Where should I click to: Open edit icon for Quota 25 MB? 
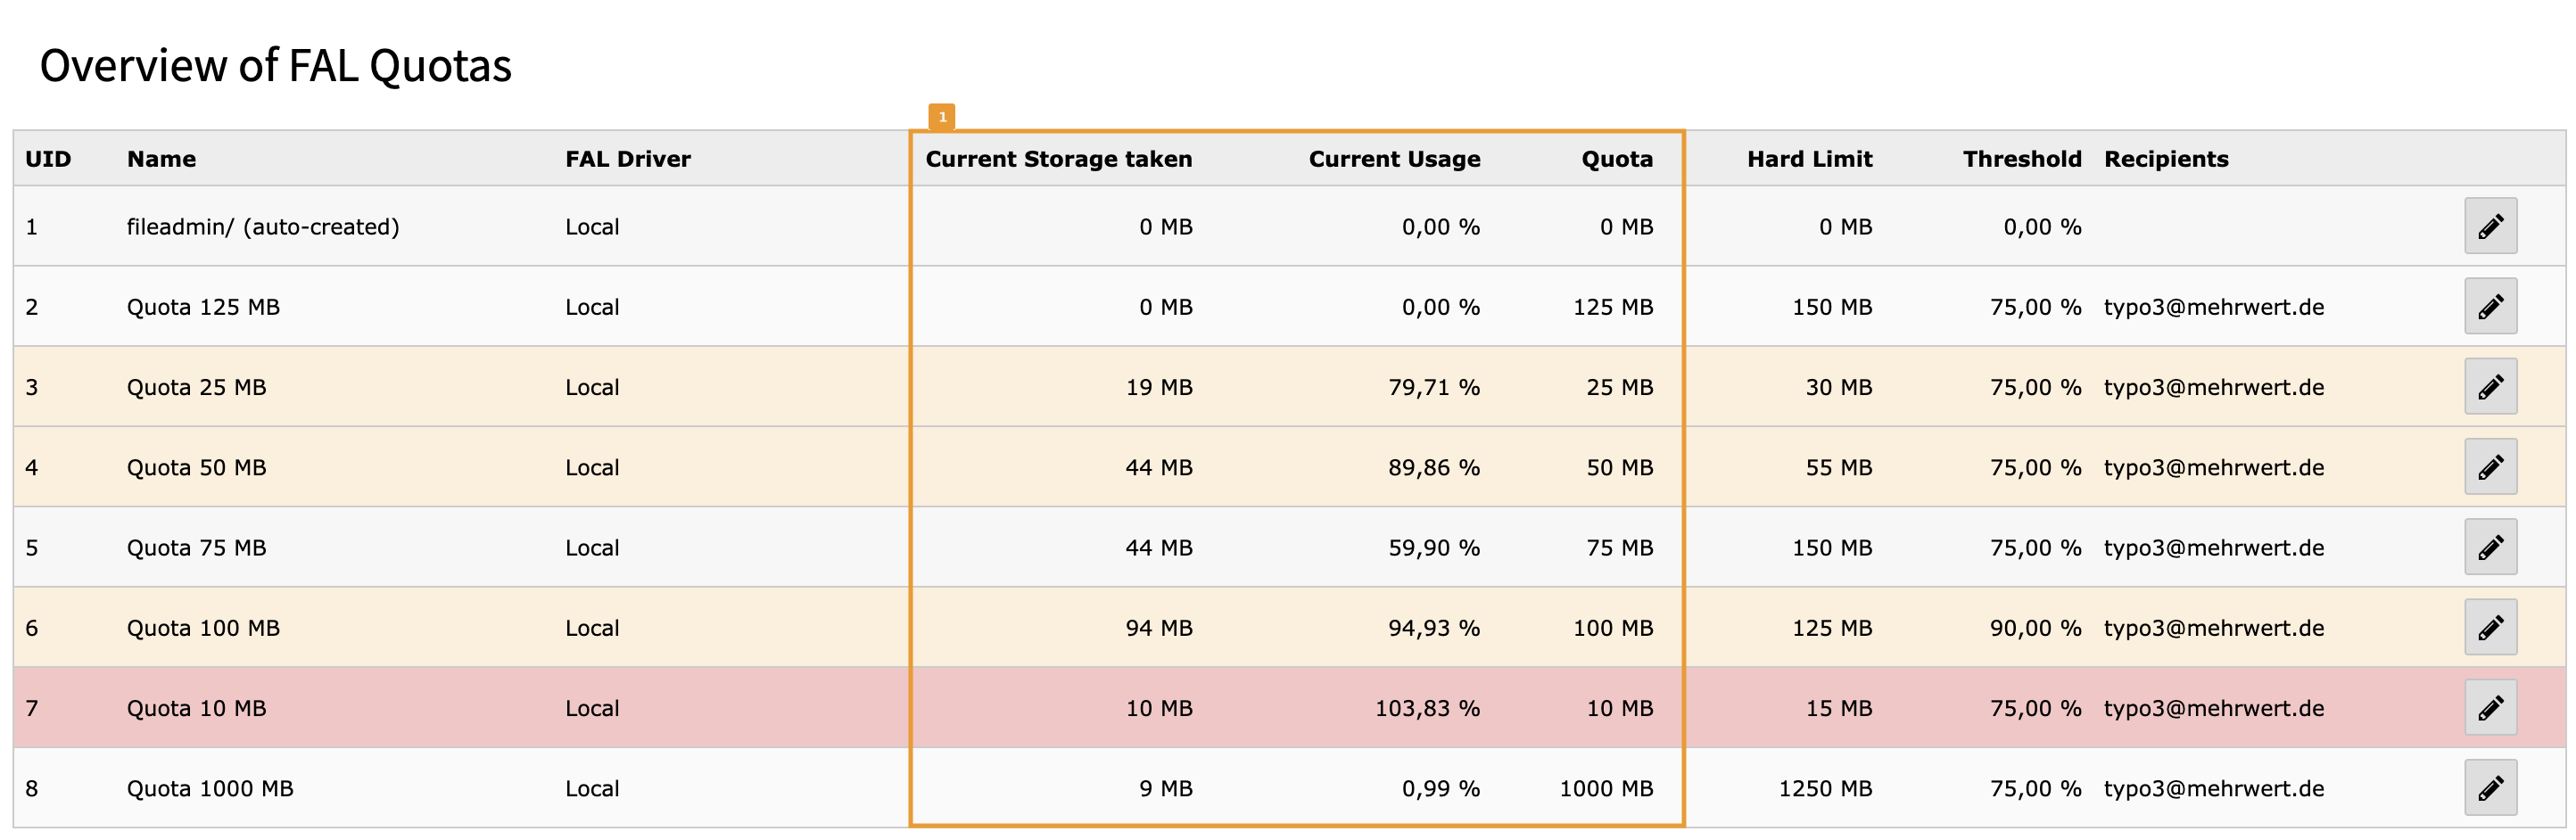(2490, 386)
